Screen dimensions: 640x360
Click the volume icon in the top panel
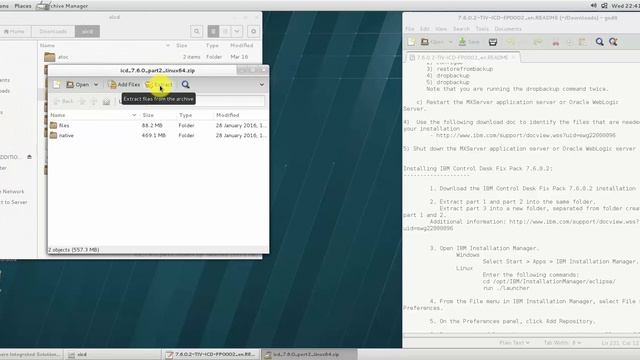593,6
